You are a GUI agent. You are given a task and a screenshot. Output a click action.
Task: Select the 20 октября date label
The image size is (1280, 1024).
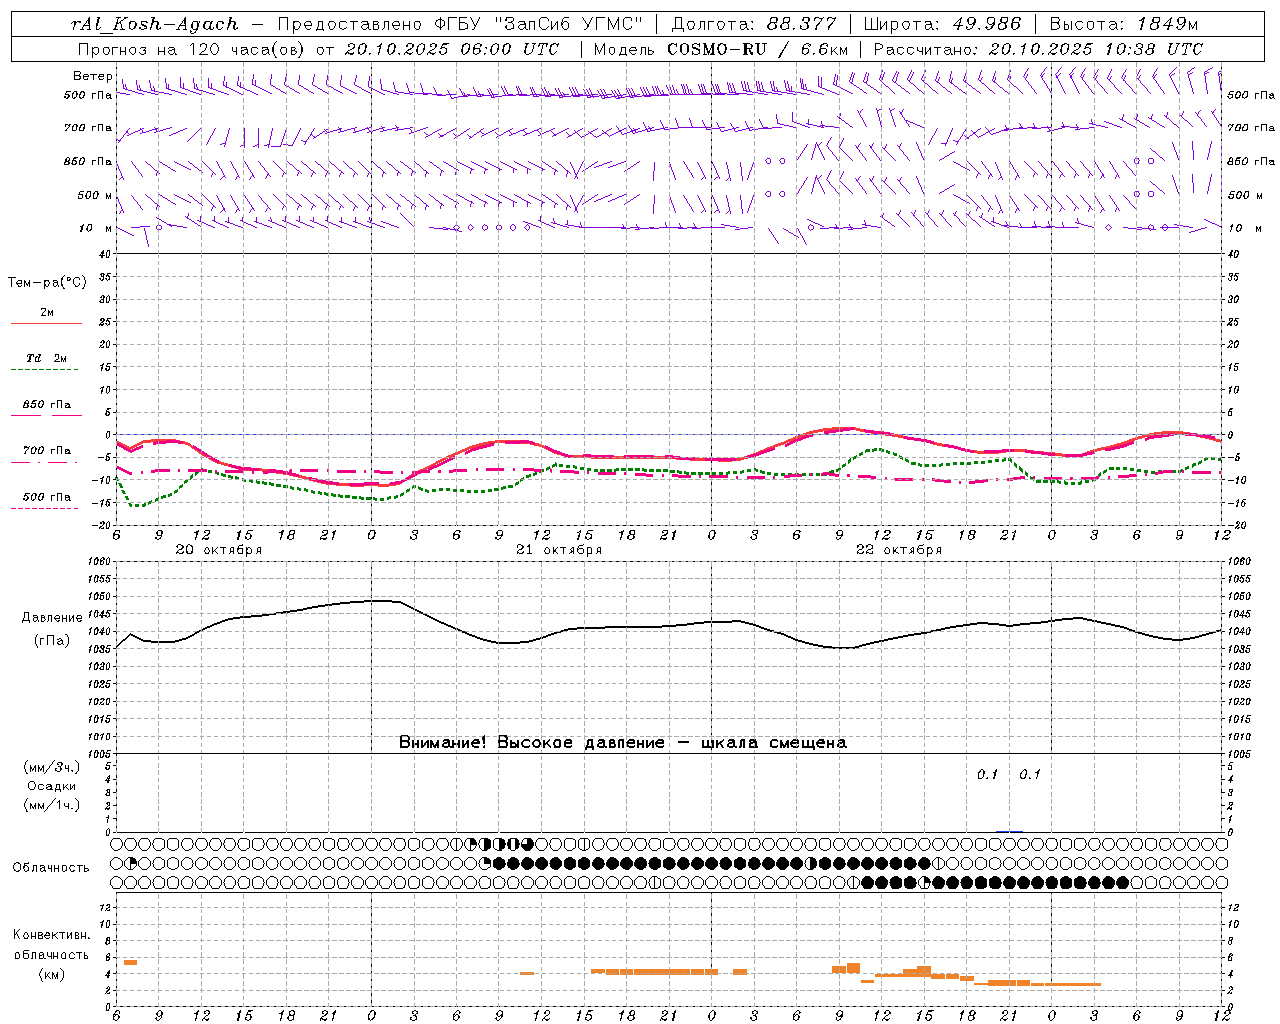coord(219,550)
